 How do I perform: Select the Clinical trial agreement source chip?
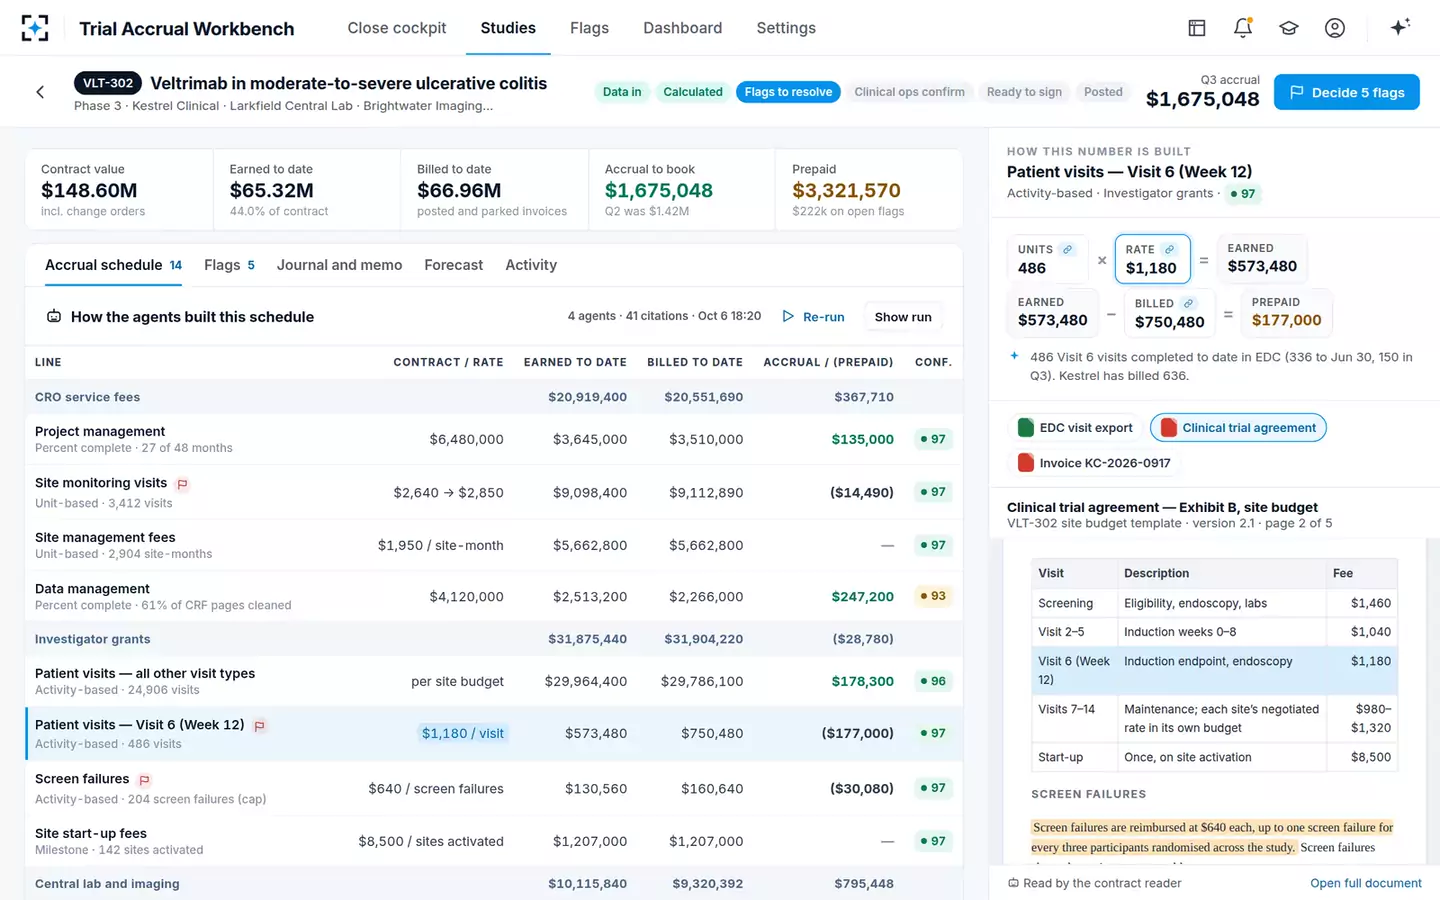pyautogui.click(x=1239, y=428)
